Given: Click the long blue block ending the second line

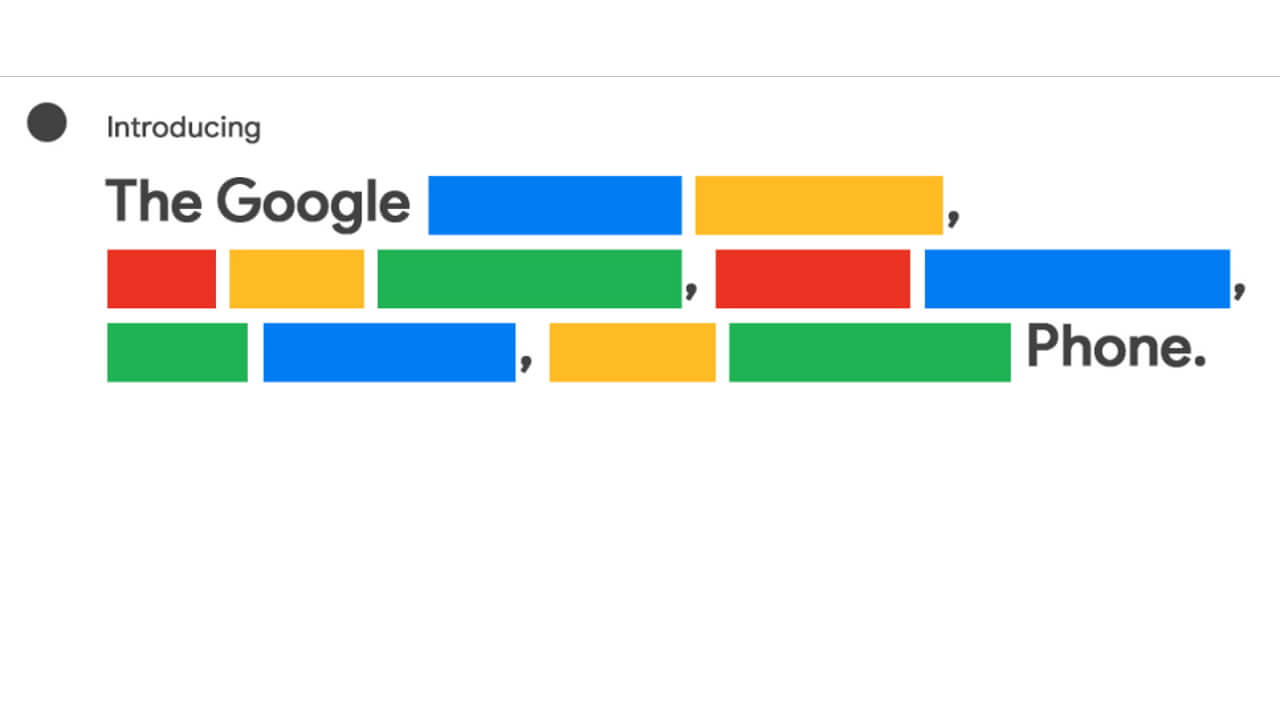Looking at the screenshot, I should 1077,279.
